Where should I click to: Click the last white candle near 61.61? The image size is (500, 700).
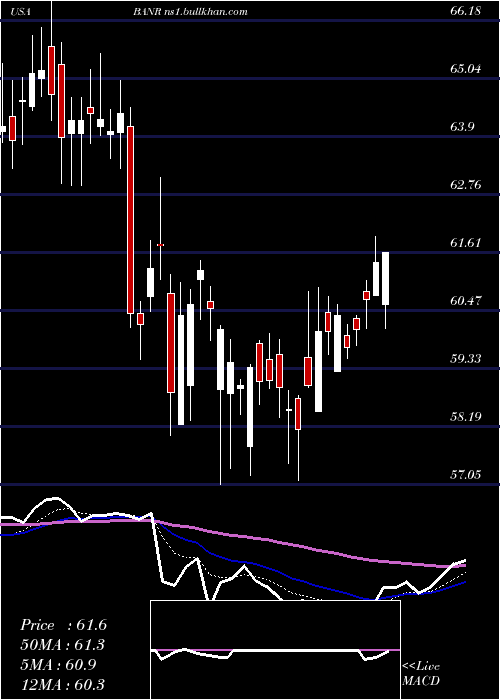[x=385, y=279]
